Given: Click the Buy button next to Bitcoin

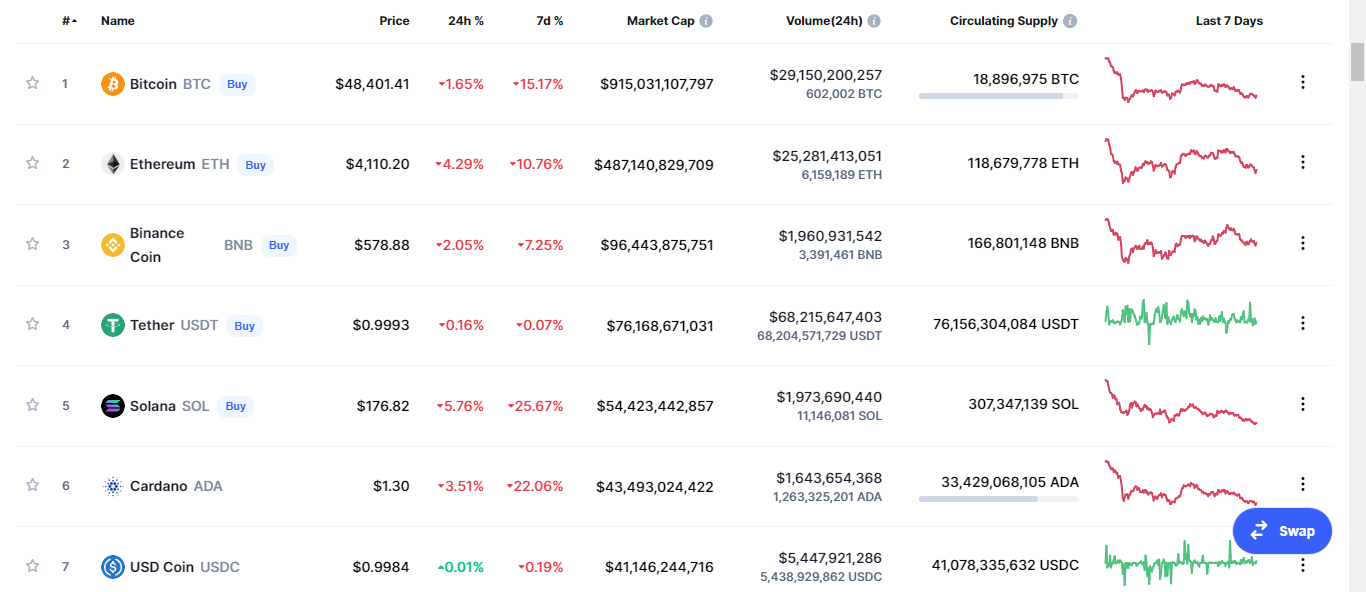Looking at the screenshot, I should coord(237,85).
